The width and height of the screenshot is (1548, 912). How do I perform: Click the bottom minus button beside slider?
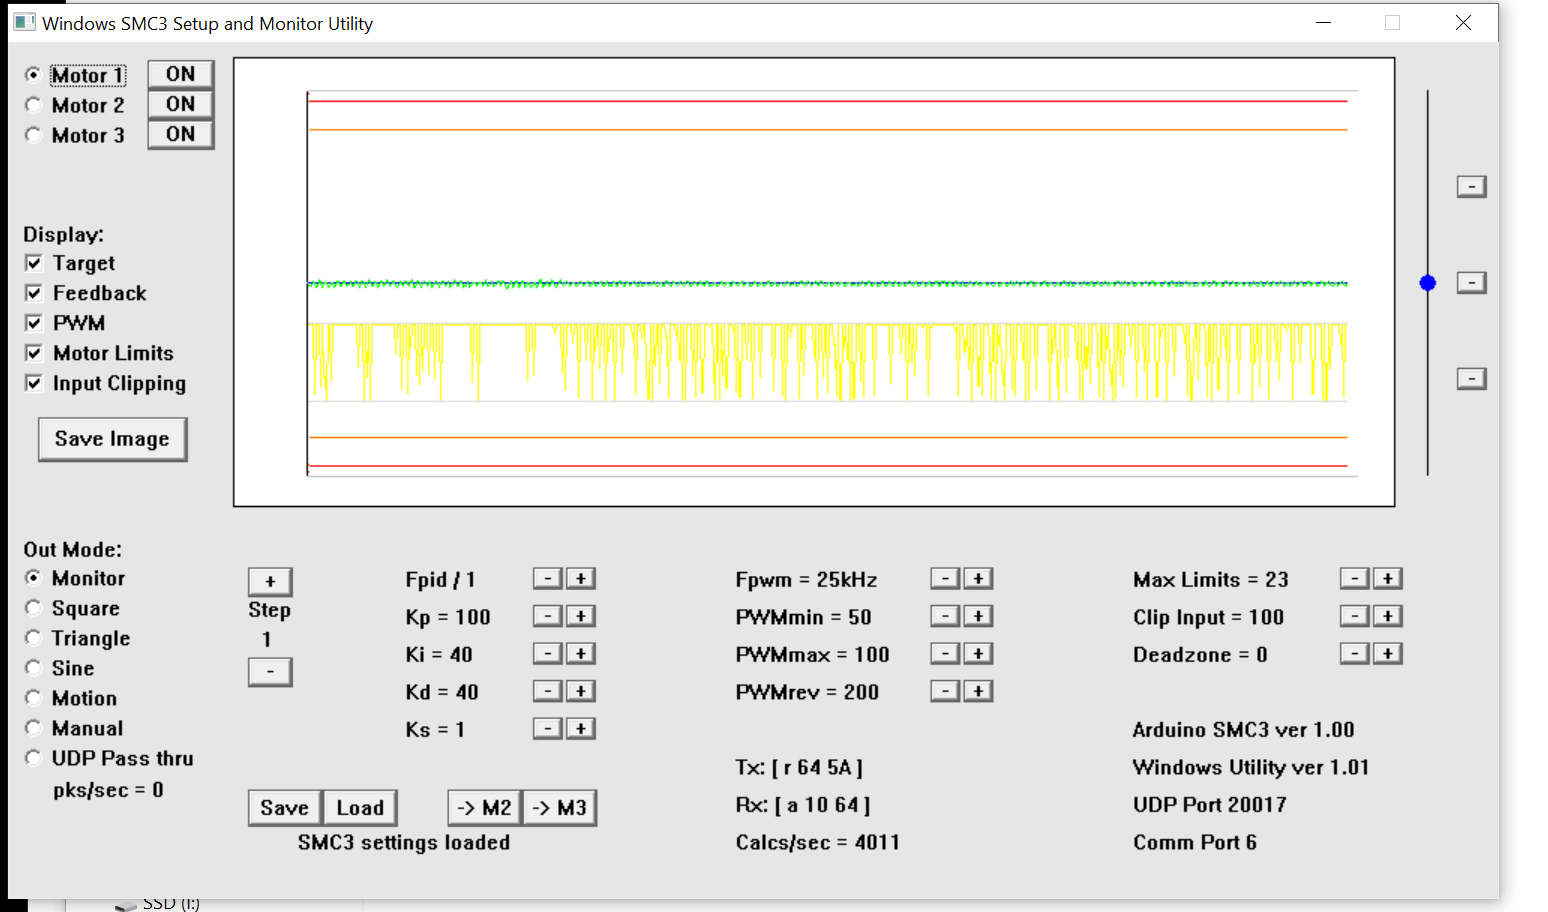pos(1472,379)
